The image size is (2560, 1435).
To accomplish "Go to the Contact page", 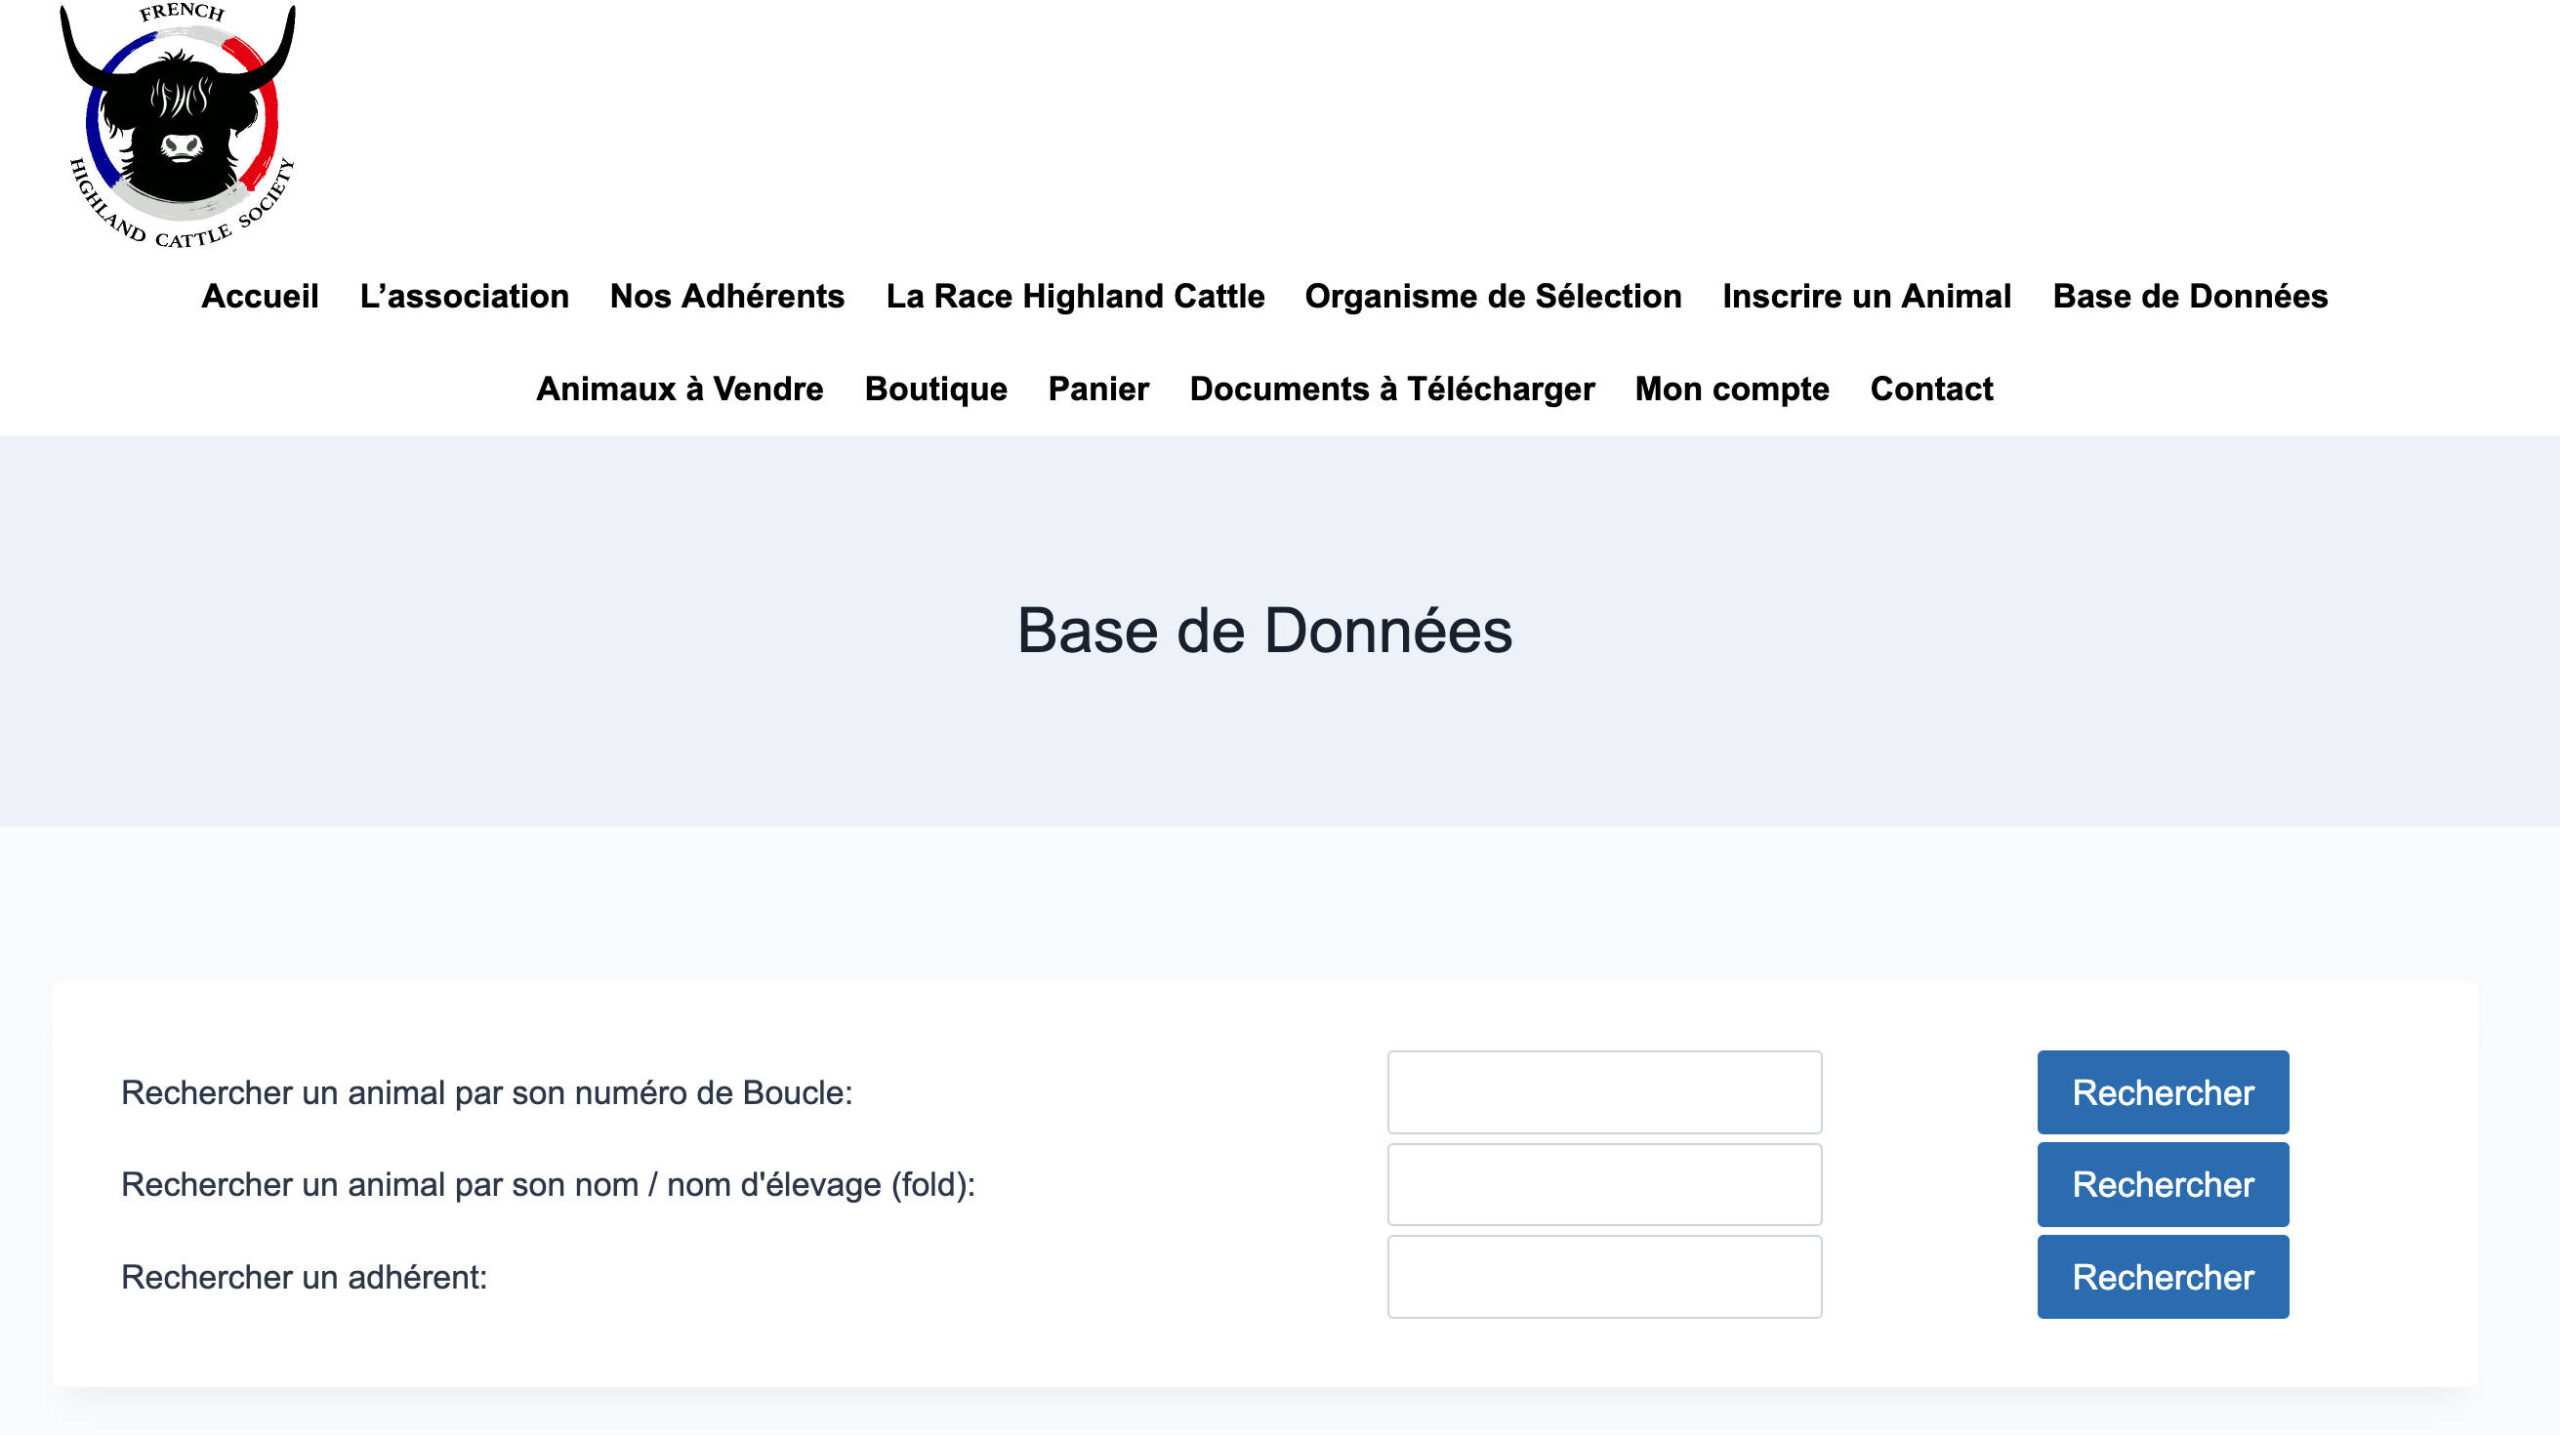I will [1931, 389].
